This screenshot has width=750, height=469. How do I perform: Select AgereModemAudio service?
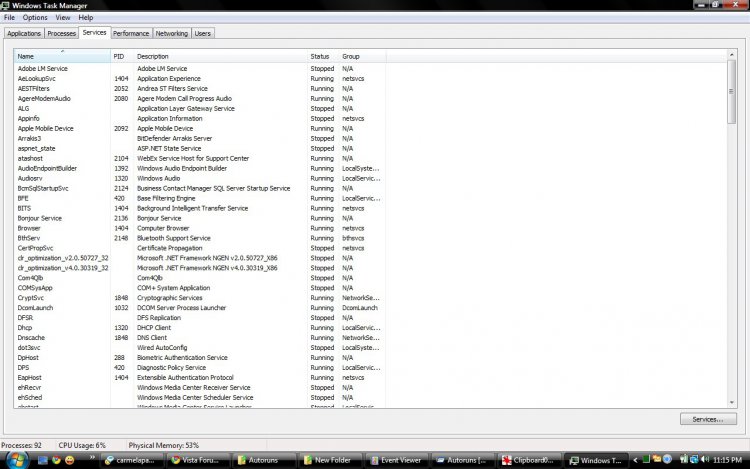44,99
